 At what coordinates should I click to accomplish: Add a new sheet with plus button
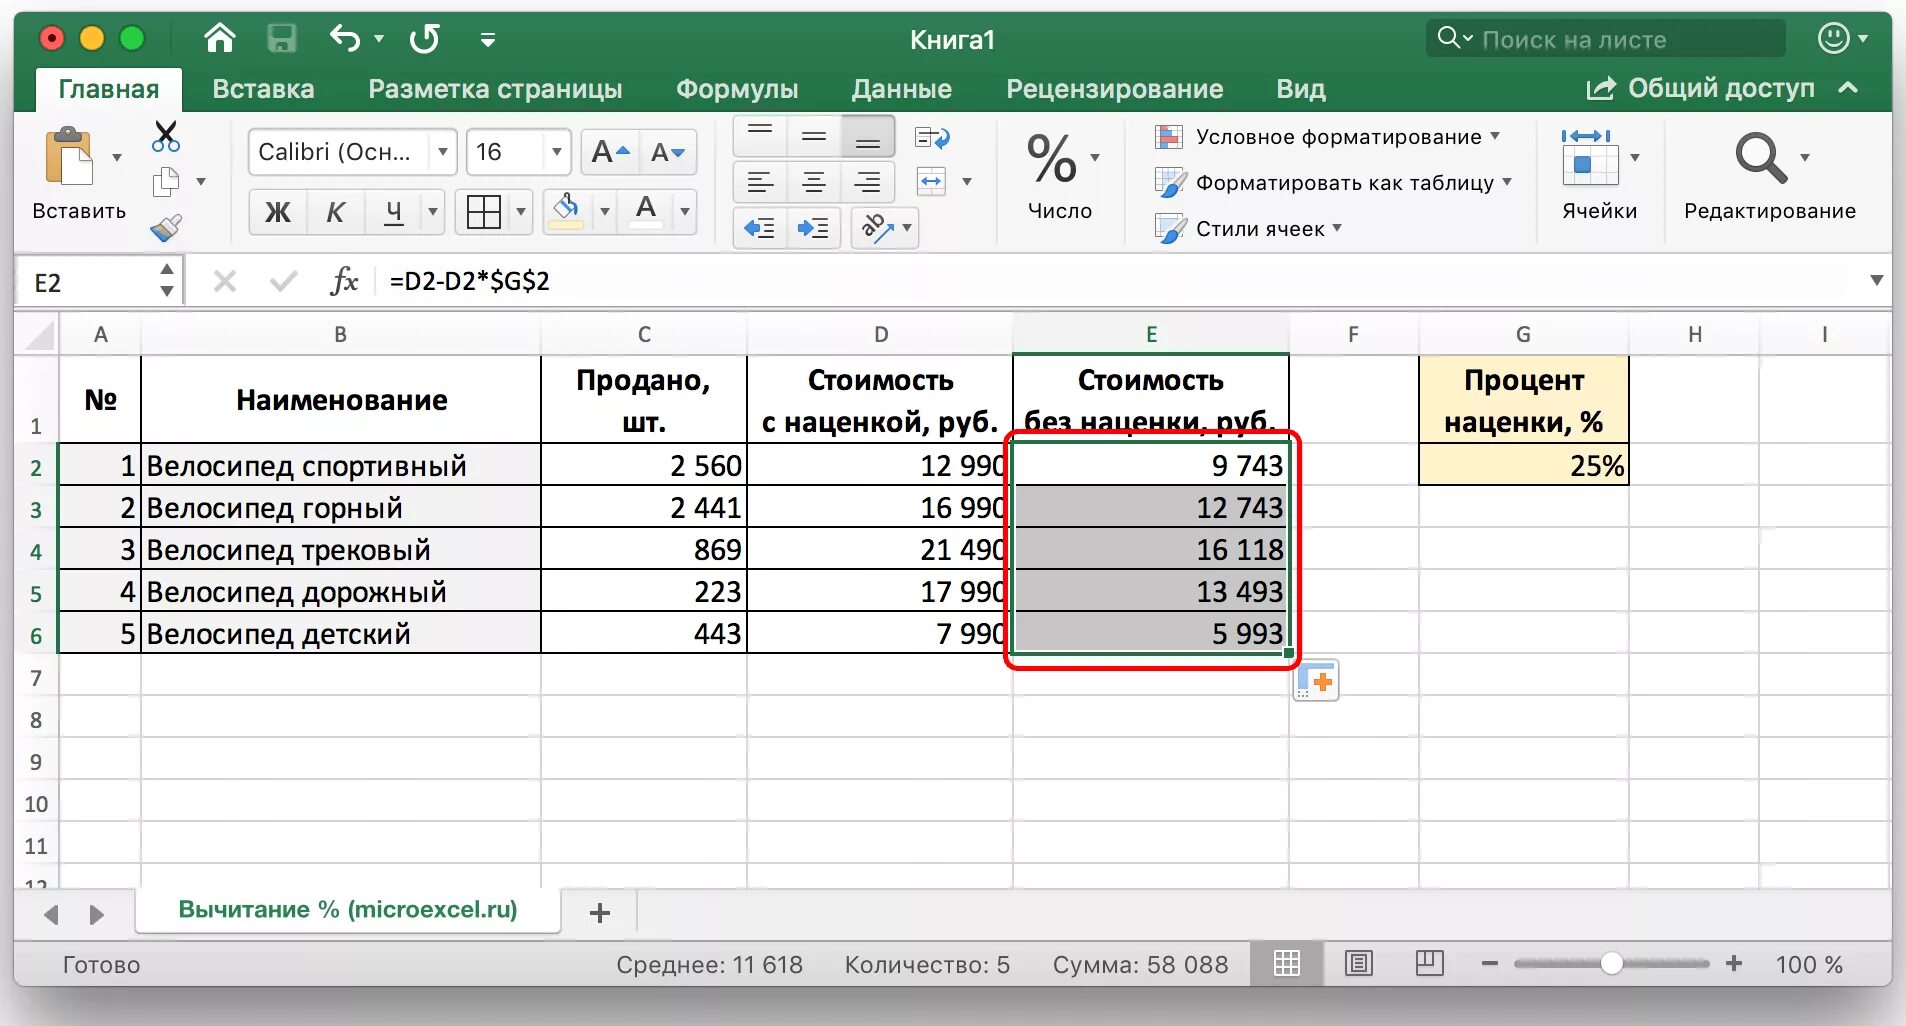[x=600, y=912]
